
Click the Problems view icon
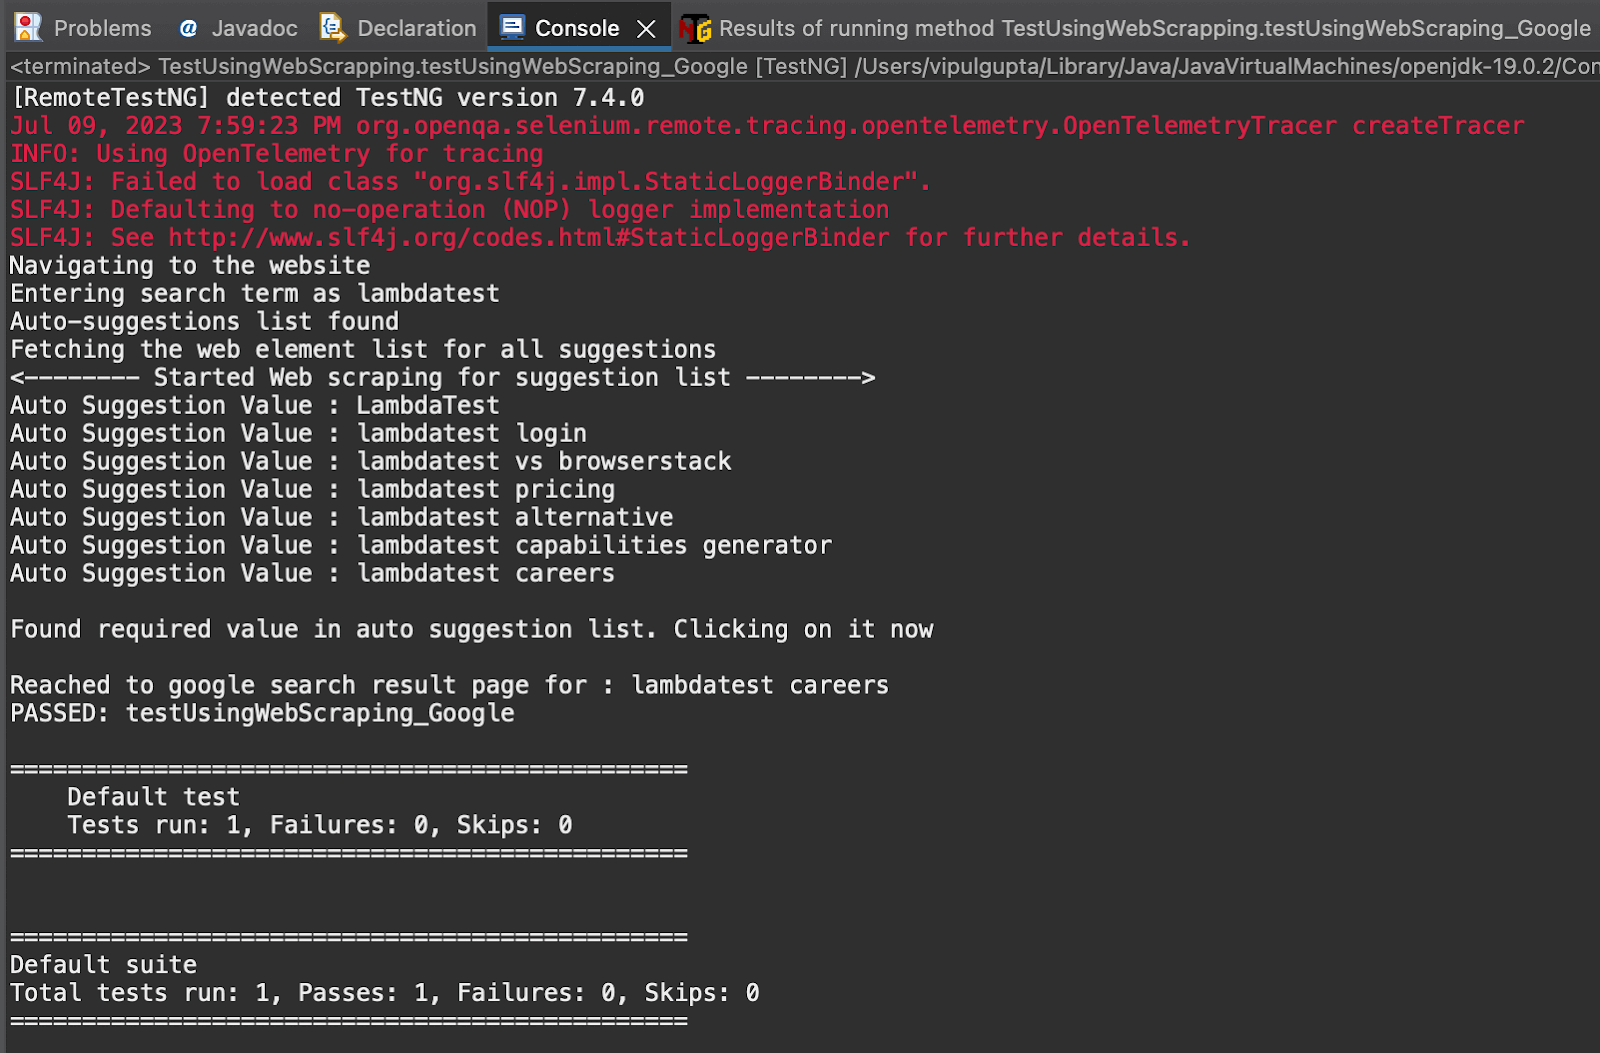[x=26, y=27]
